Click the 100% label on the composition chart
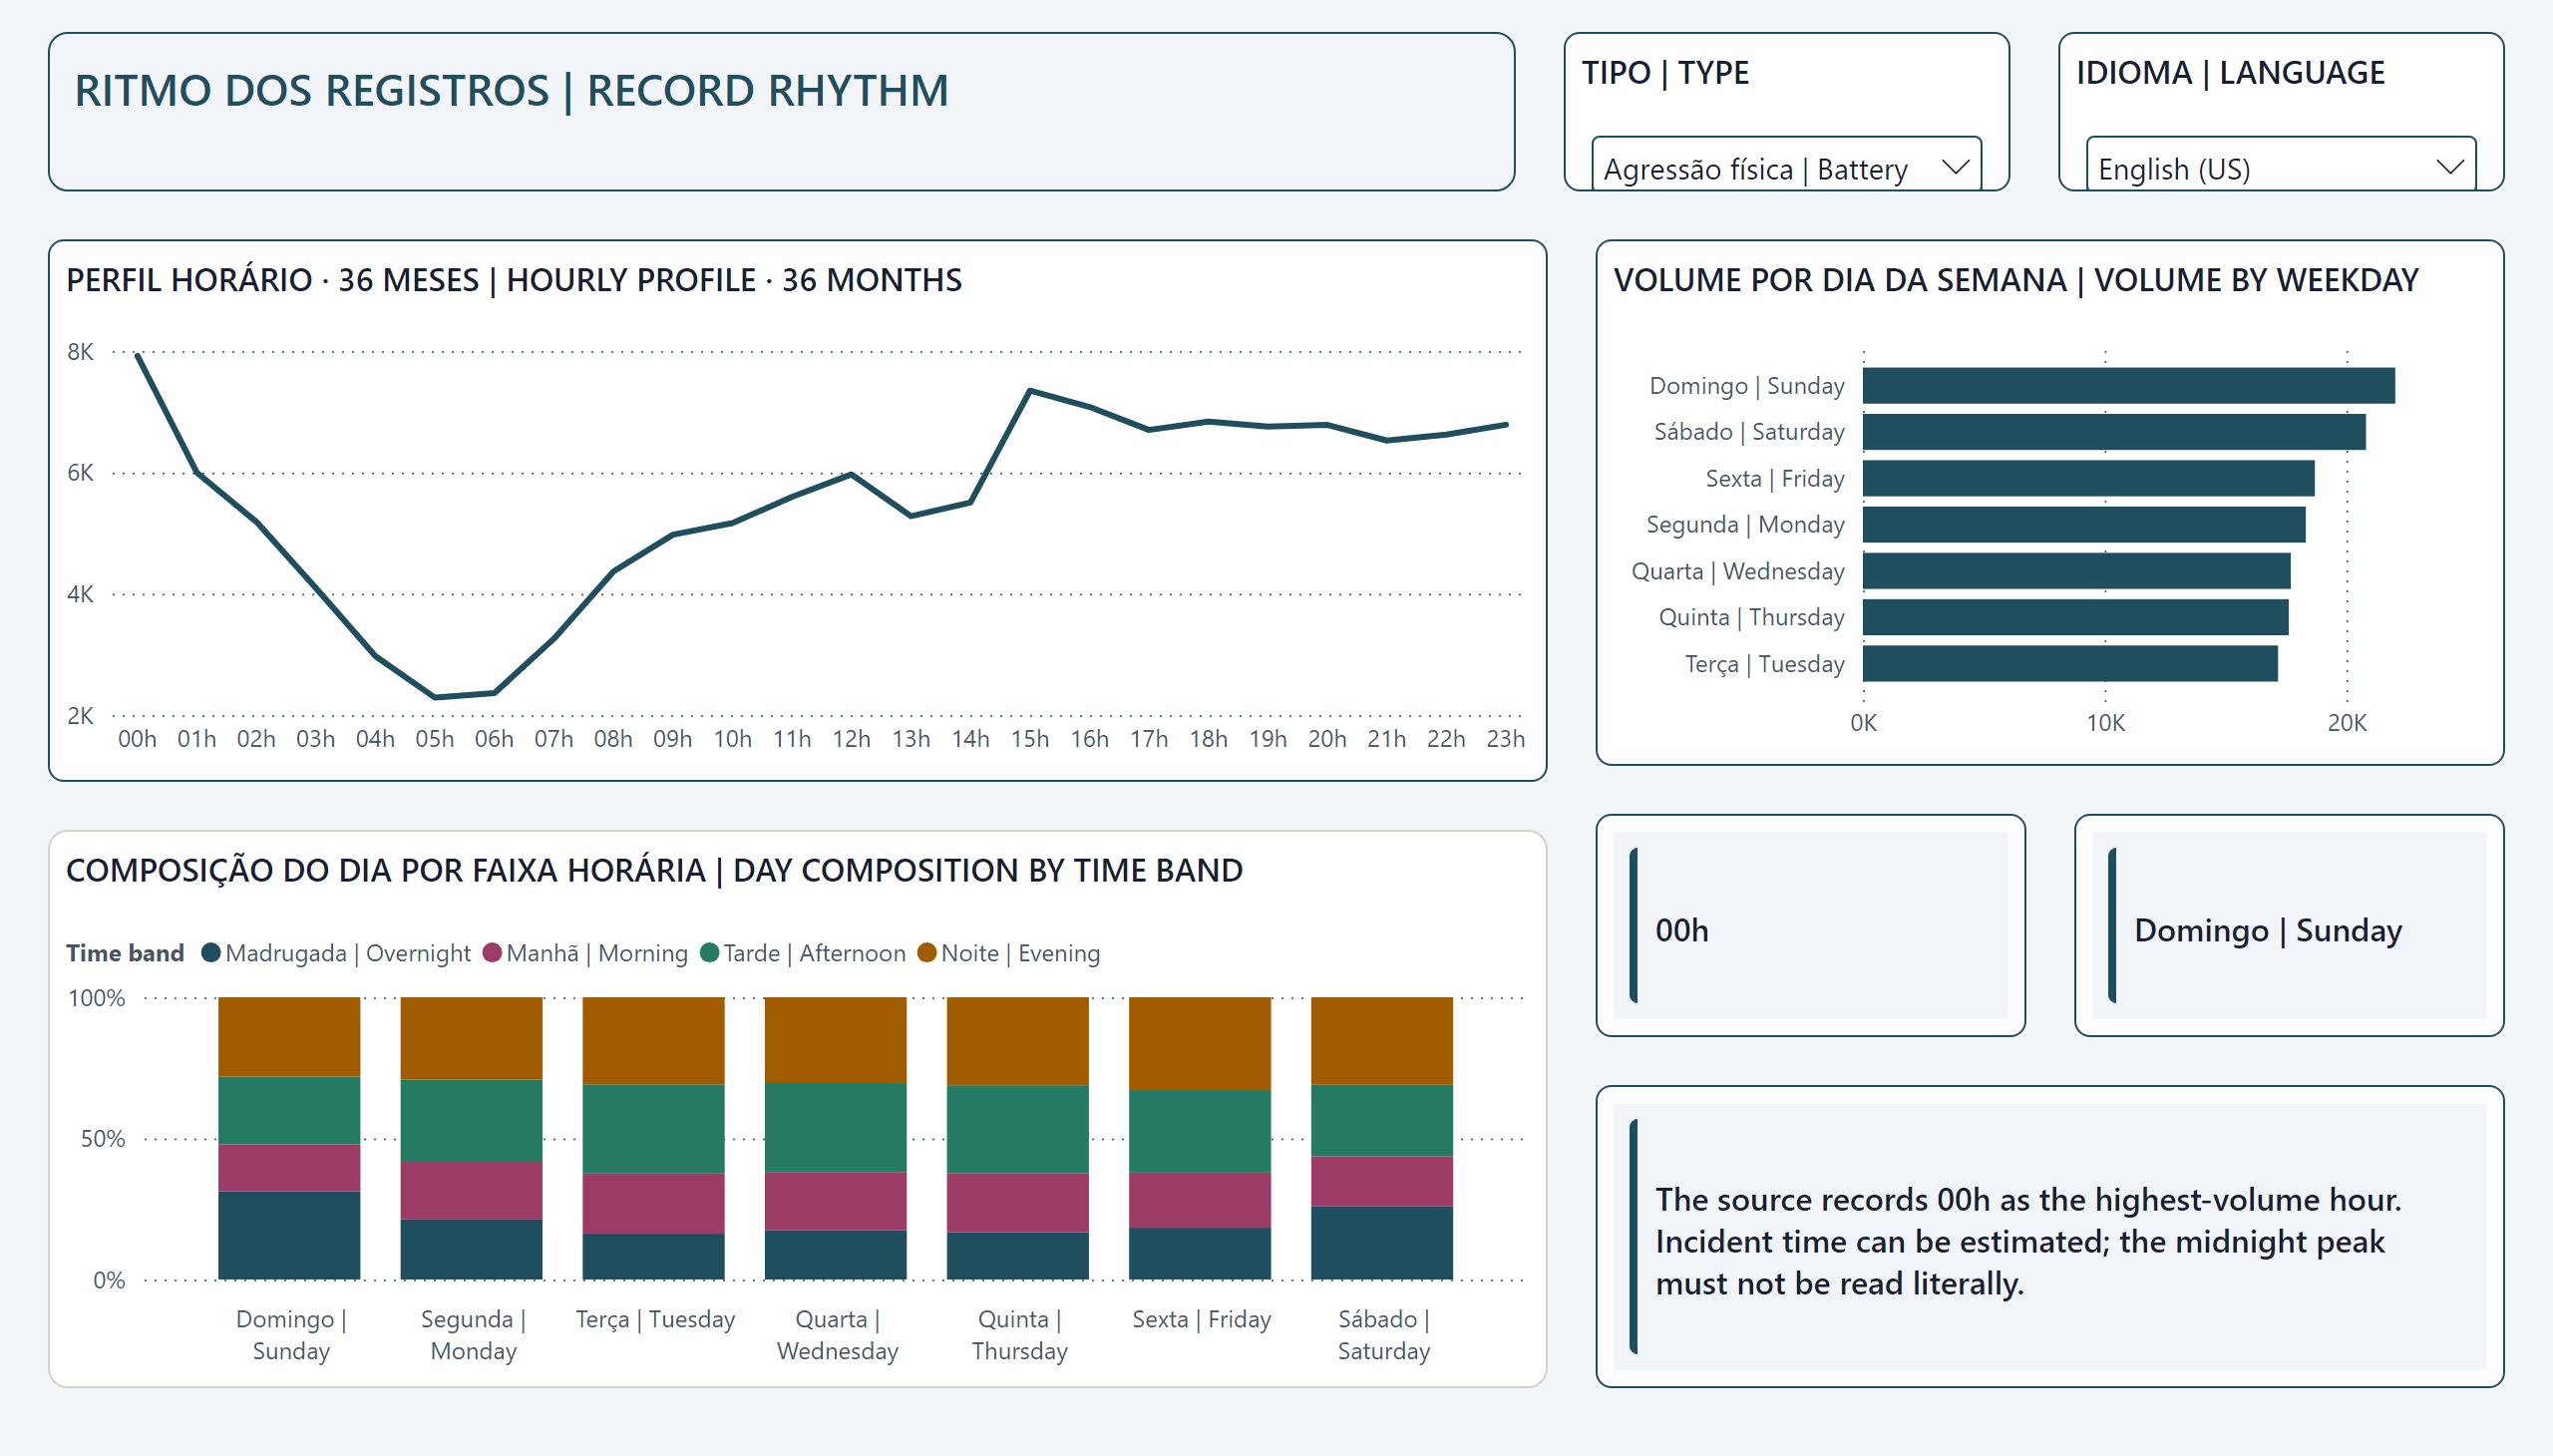Screen dimensions: 2553x1456 [96, 998]
